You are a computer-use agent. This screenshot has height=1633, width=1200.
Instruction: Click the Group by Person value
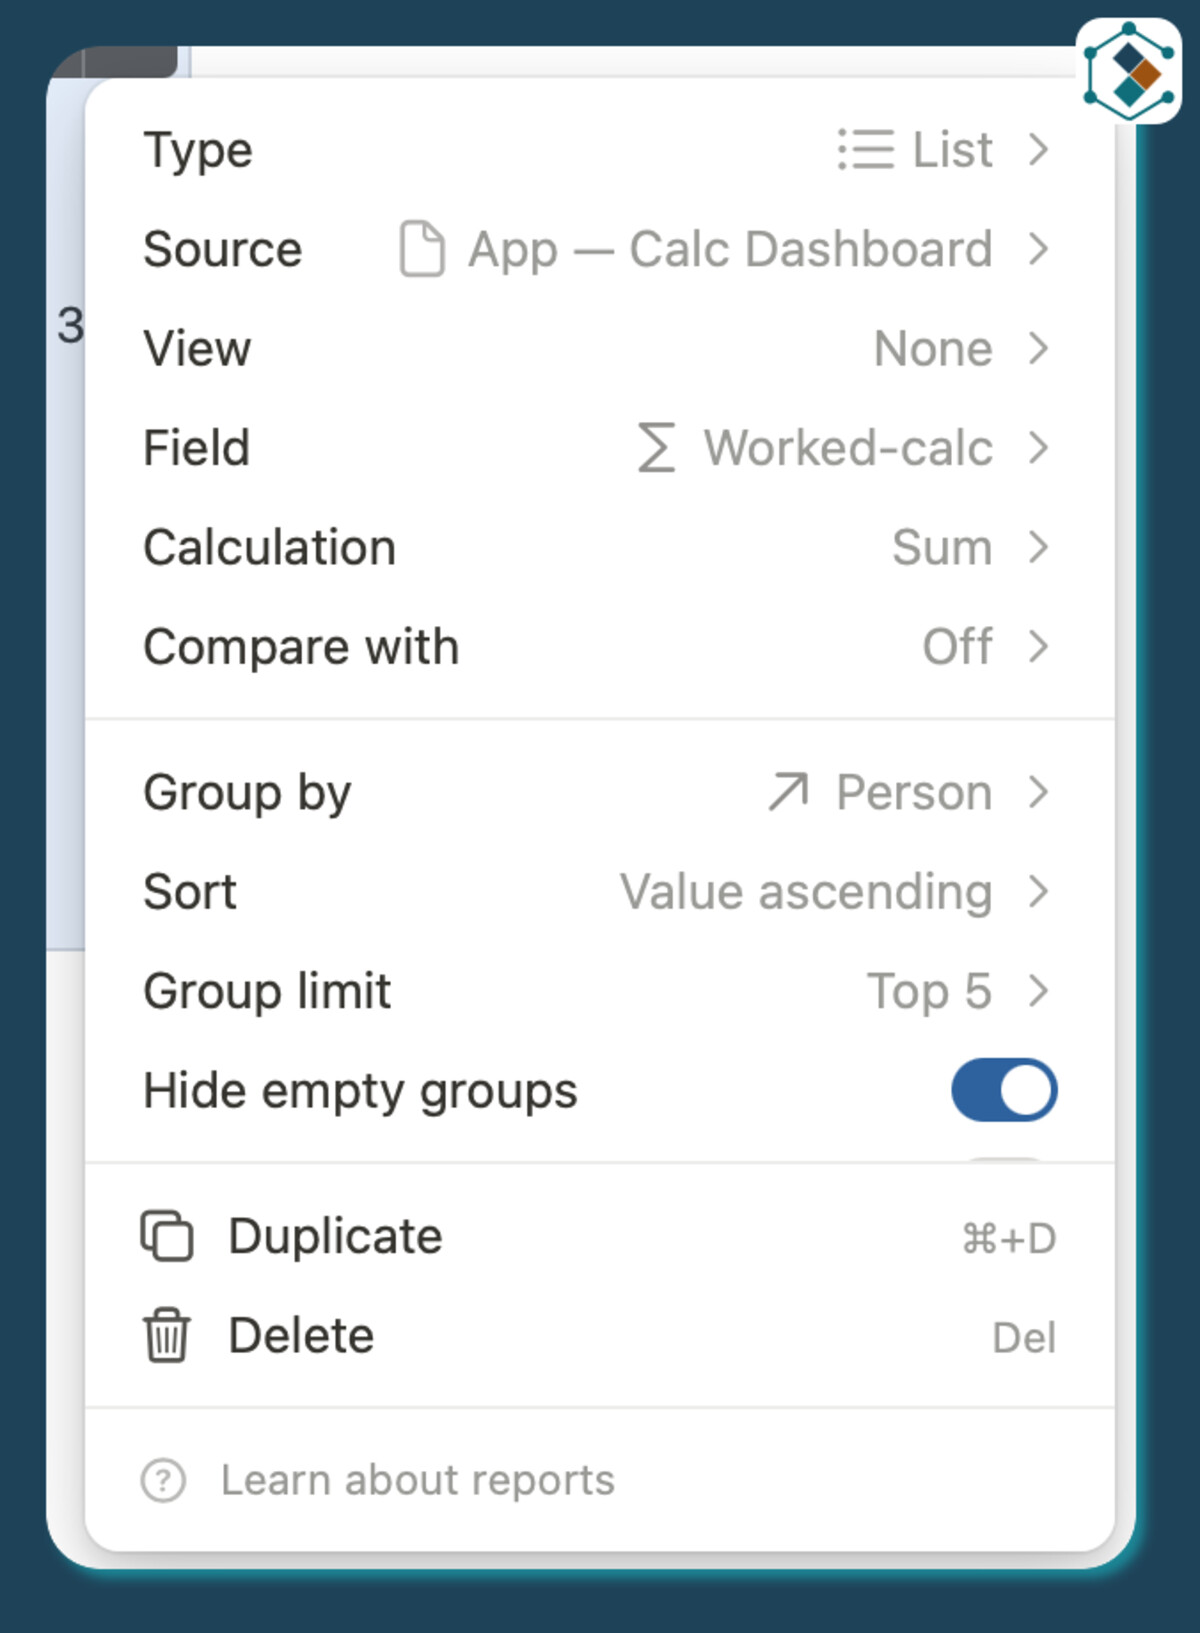[x=914, y=793]
